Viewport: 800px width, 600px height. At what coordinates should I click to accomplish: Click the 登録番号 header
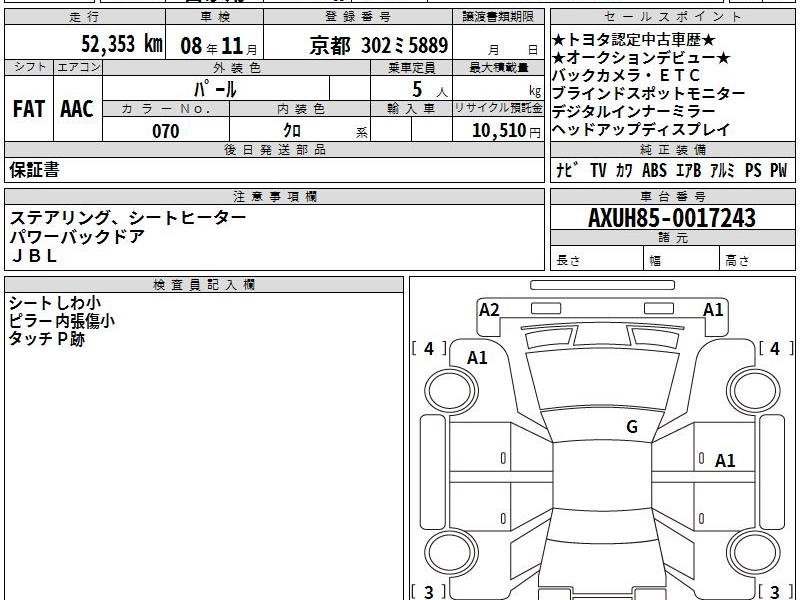pos(358,17)
